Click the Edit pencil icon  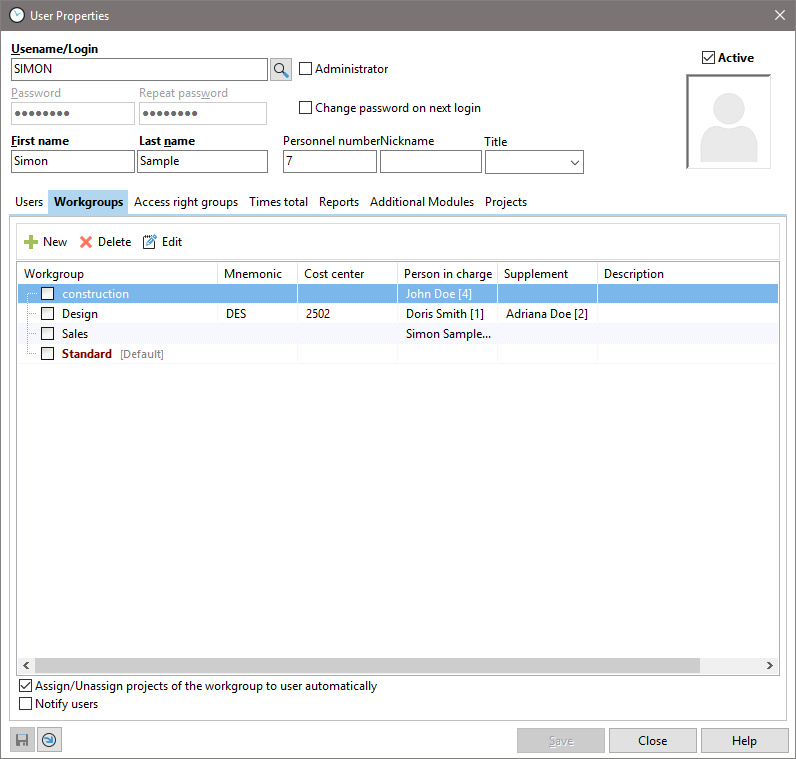click(150, 242)
